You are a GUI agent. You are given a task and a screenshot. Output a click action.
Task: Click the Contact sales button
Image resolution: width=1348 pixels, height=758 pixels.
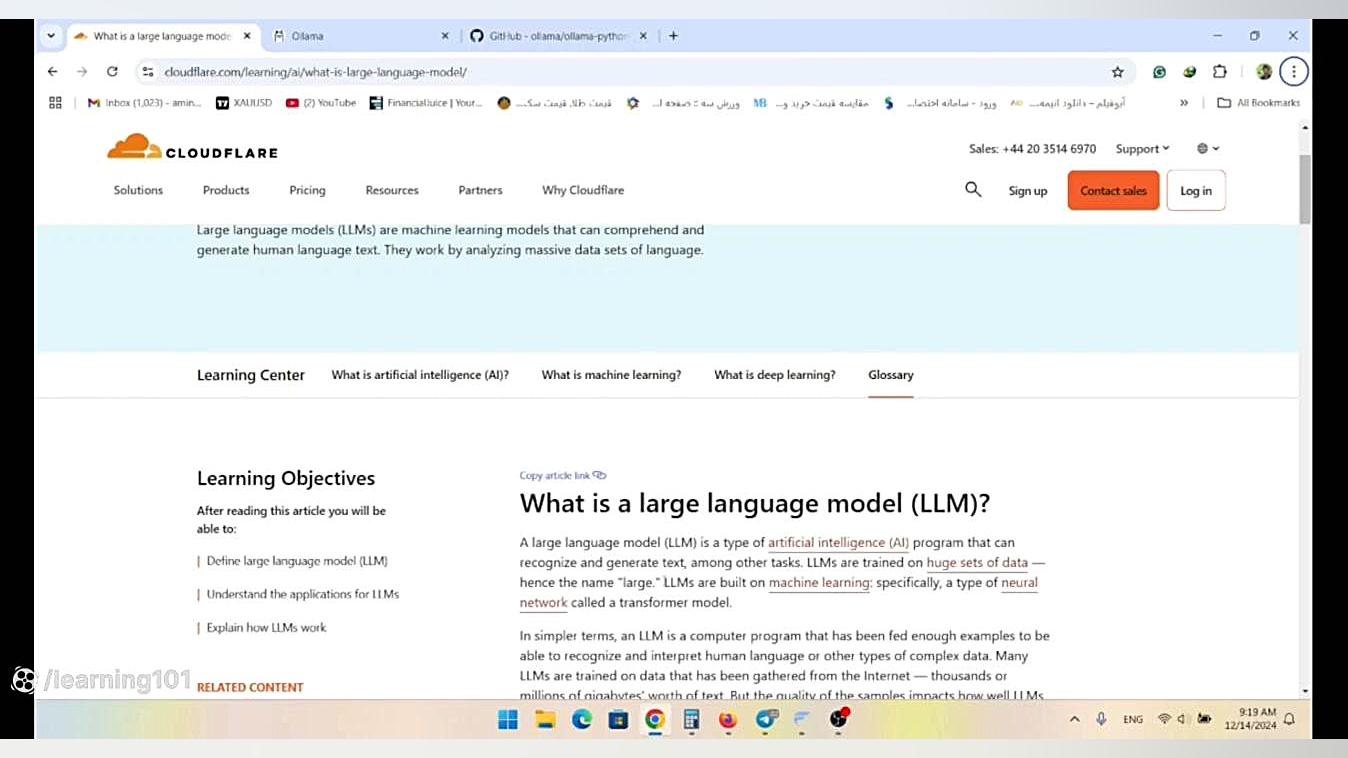point(1113,190)
